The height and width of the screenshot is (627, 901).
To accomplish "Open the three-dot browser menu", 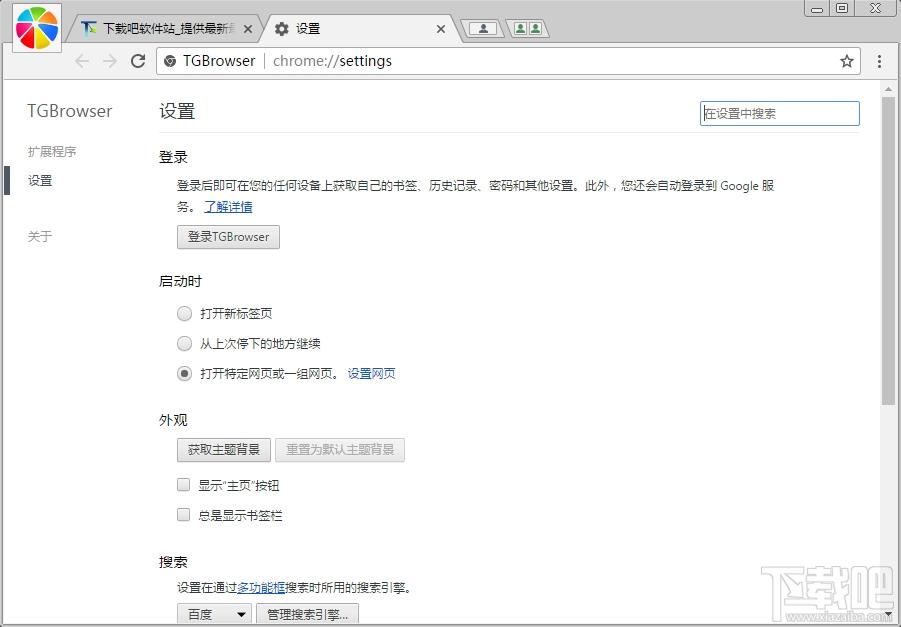I will (x=879, y=61).
